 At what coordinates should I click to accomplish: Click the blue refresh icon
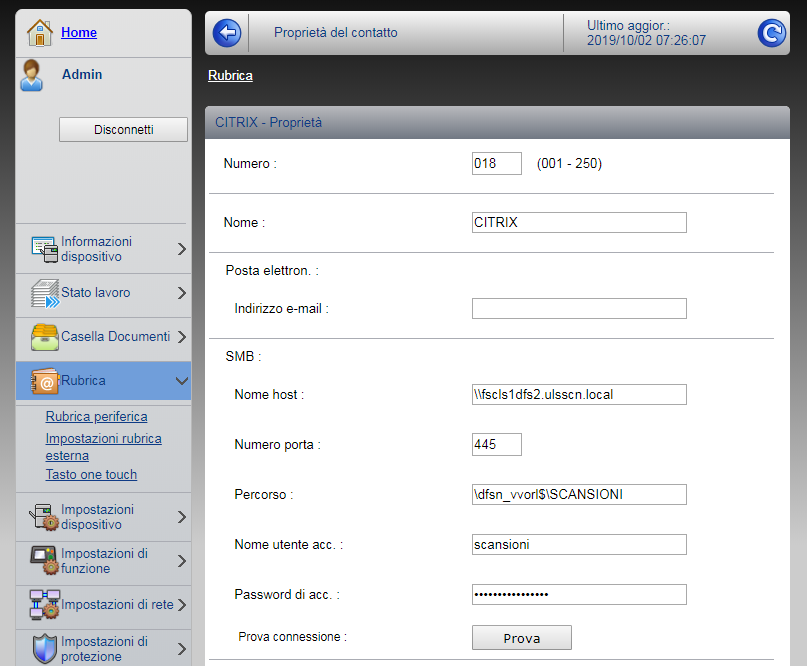pyautogui.click(x=771, y=33)
